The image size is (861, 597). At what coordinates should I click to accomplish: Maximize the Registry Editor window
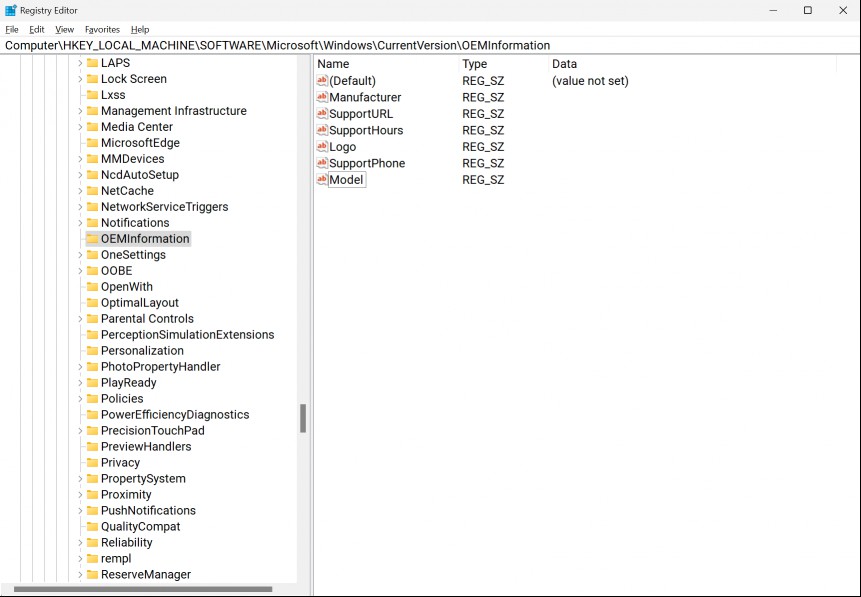click(x=808, y=10)
